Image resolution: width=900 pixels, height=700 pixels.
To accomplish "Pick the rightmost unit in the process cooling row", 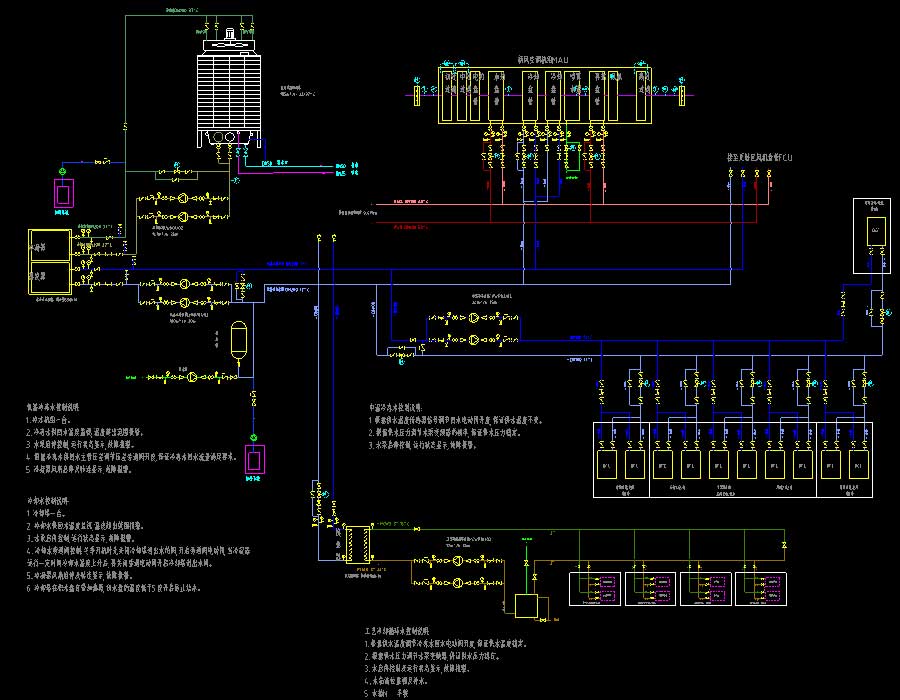I will (x=858, y=465).
